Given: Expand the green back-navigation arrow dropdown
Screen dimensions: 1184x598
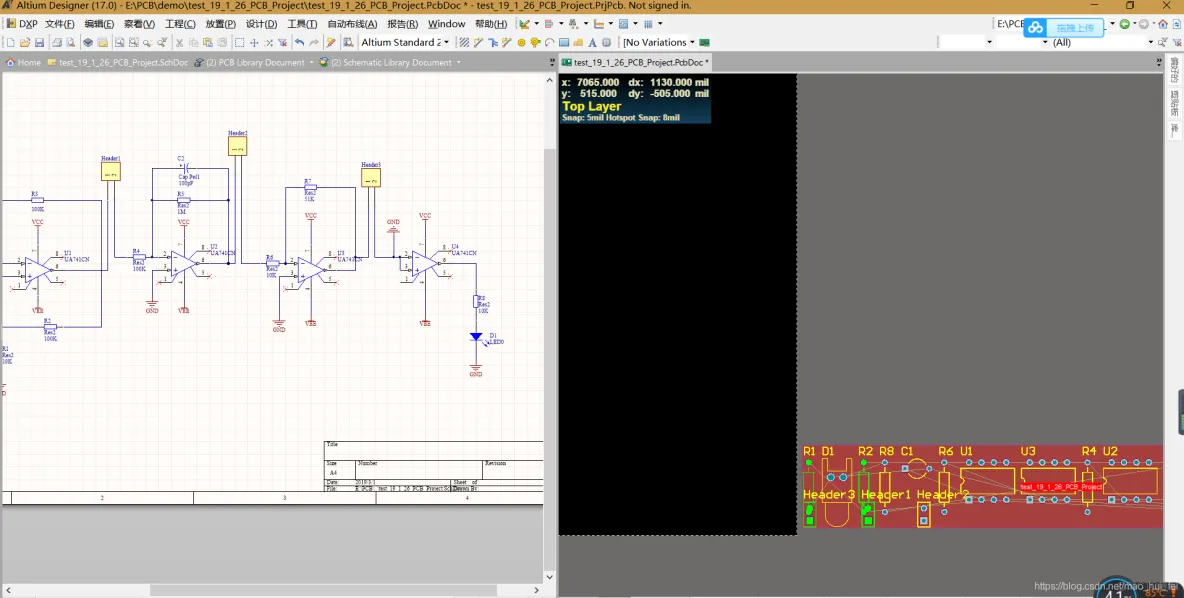Looking at the screenshot, I should point(1135,23).
